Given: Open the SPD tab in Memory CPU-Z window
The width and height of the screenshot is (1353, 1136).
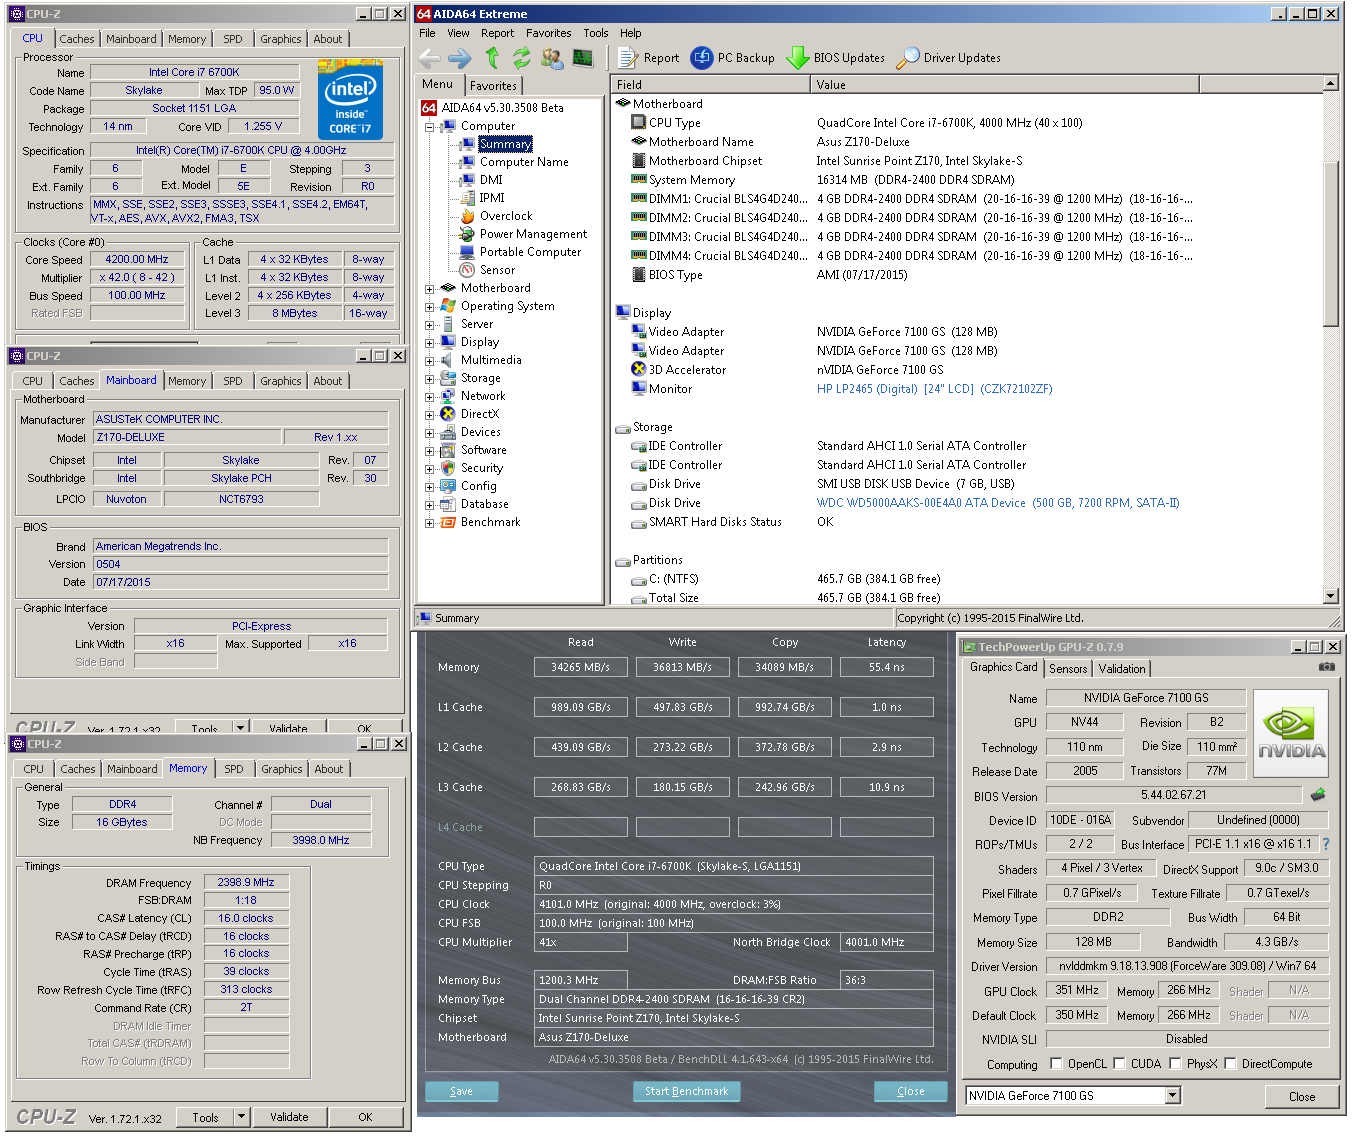Looking at the screenshot, I should point(234,769).
